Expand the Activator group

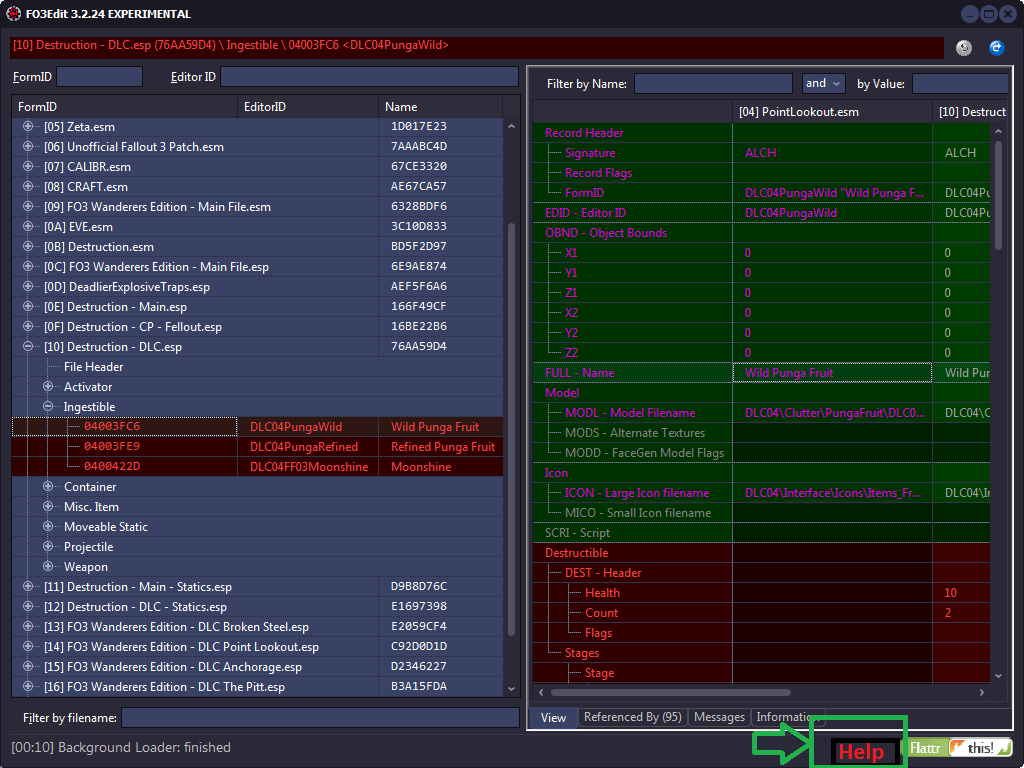pos(48,387)
